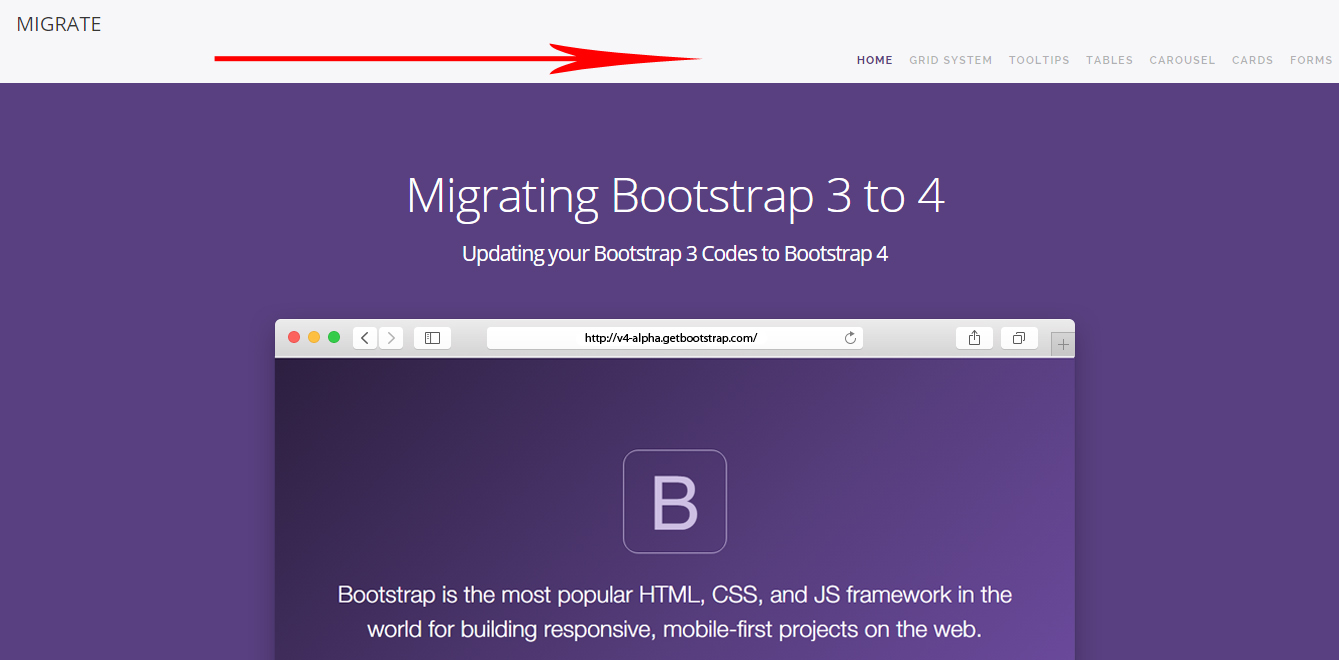Click the heading Migrating Bootstrap 3 to 4
1339x660 pixels.
pyautogui.click(x=675, y=195)
